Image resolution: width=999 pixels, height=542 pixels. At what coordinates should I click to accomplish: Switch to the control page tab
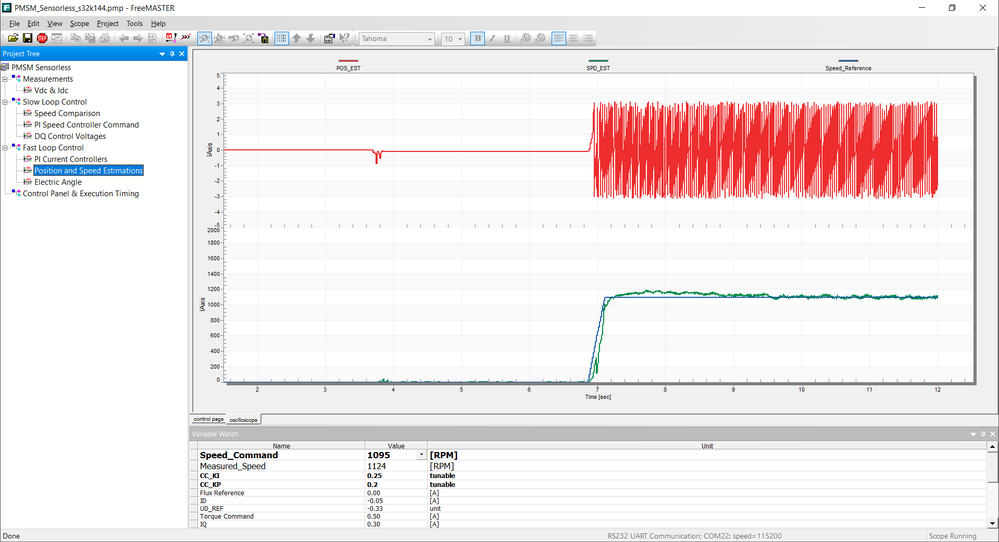pyautogui.click(x=208, y=419)
